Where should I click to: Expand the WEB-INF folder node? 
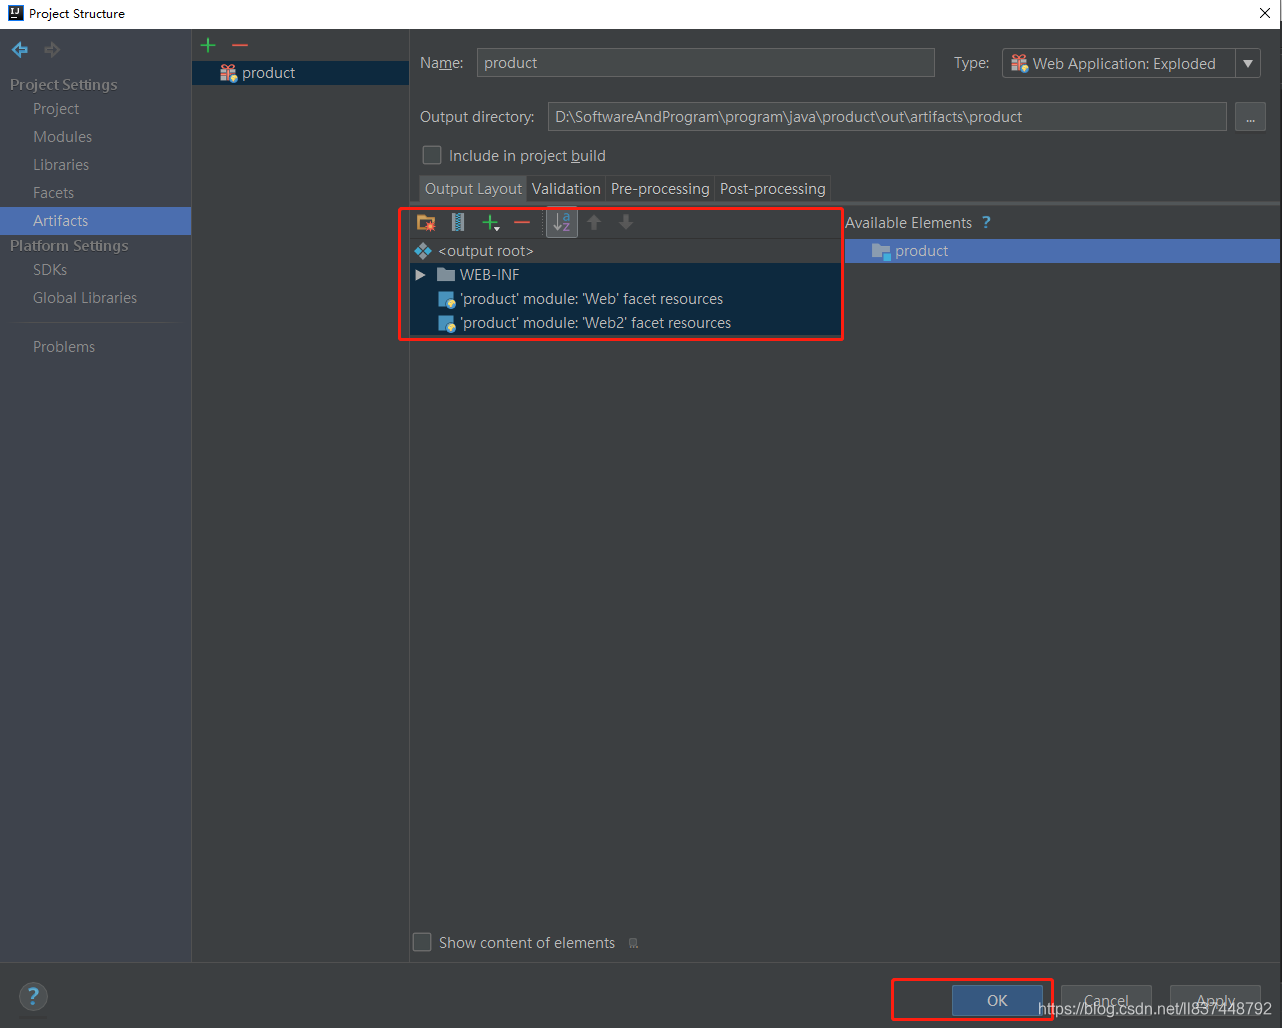[x=421, y=275]
